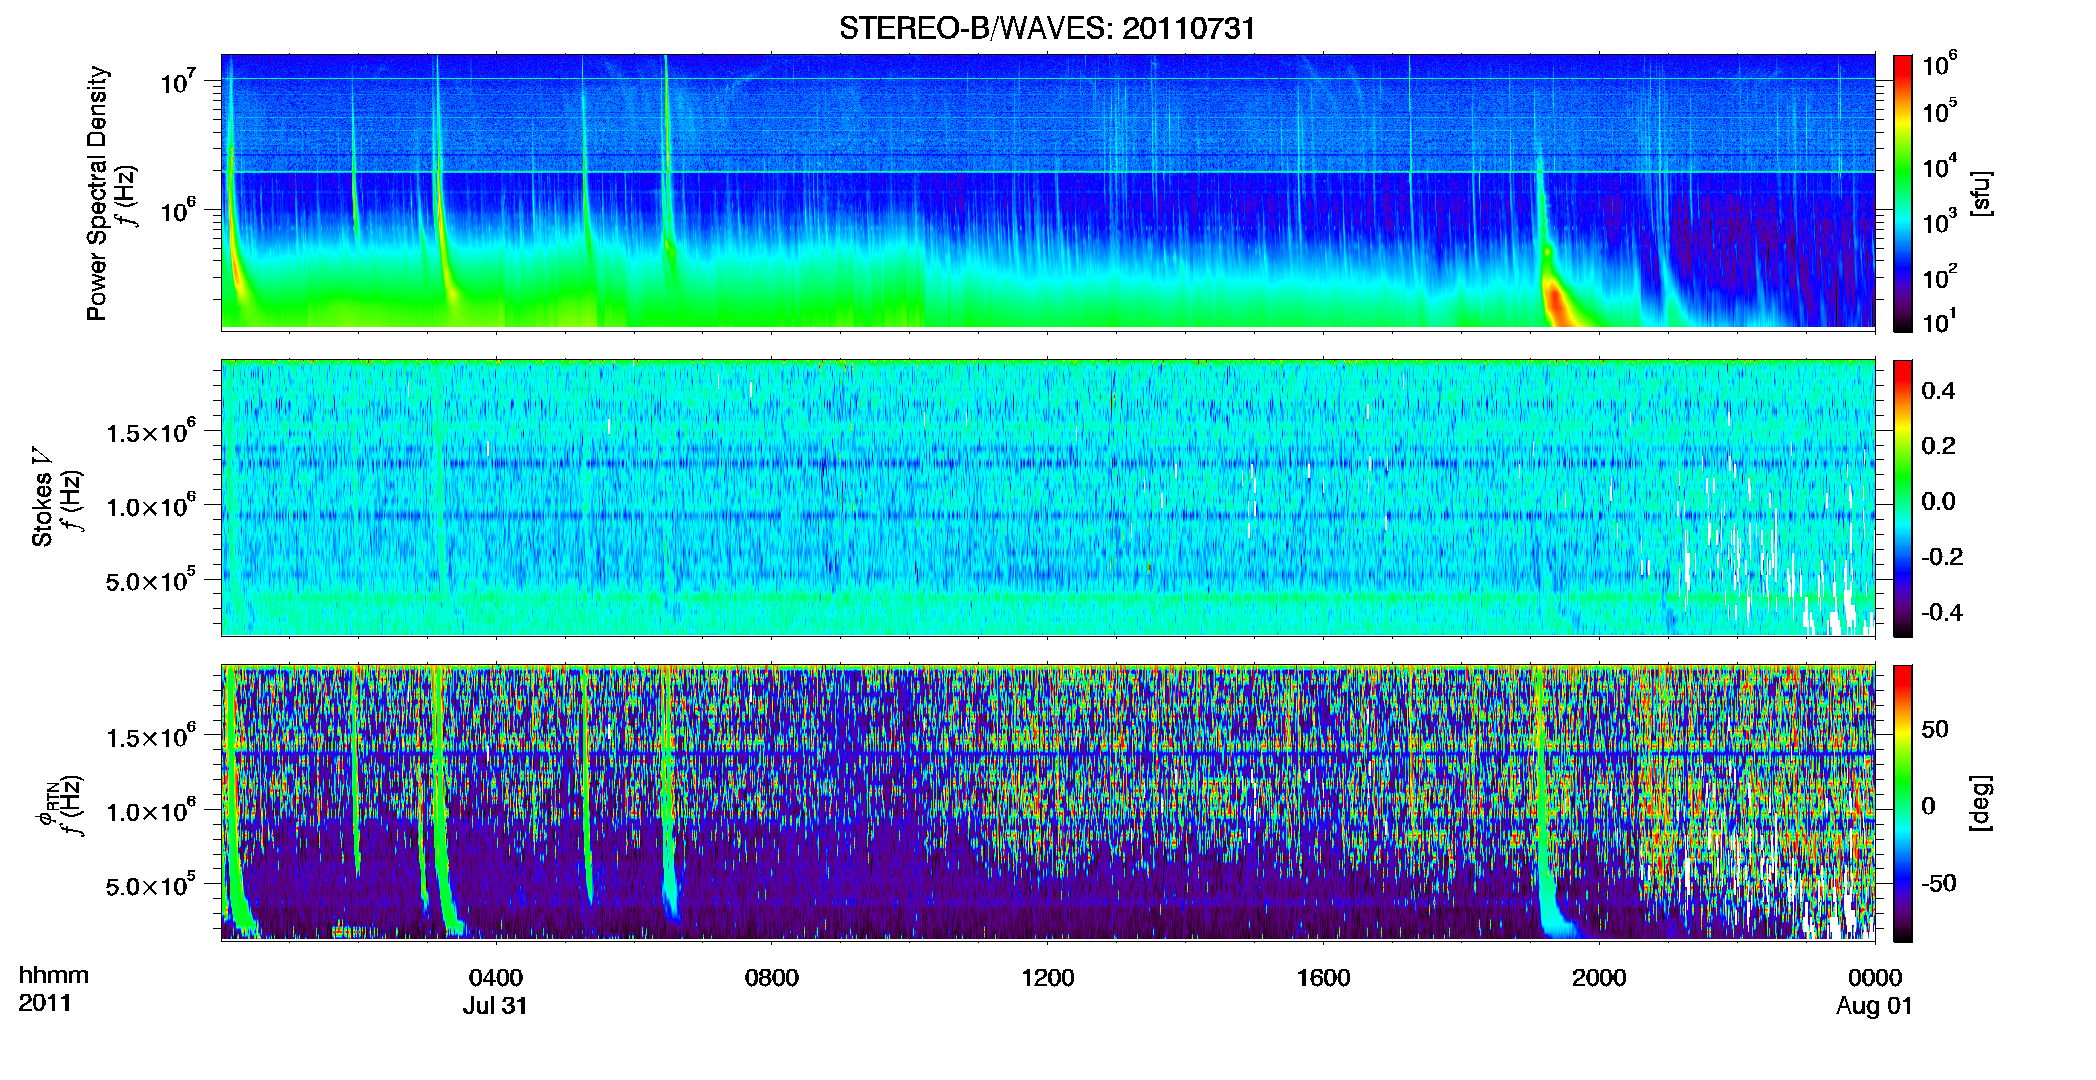Image resolution: width=2096 pixels, height=1080 pixels.
Task: Click the bottom RTN direction spectrogram panel
Action: click(1048, 803)
